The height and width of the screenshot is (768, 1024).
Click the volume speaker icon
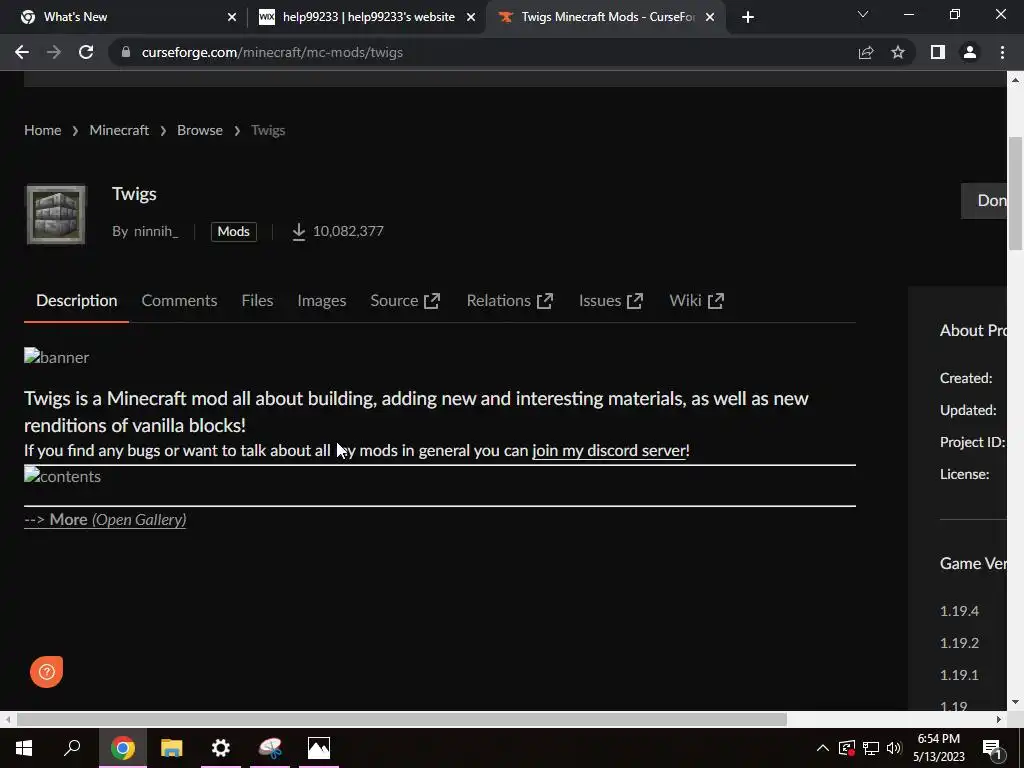(894, 748)
